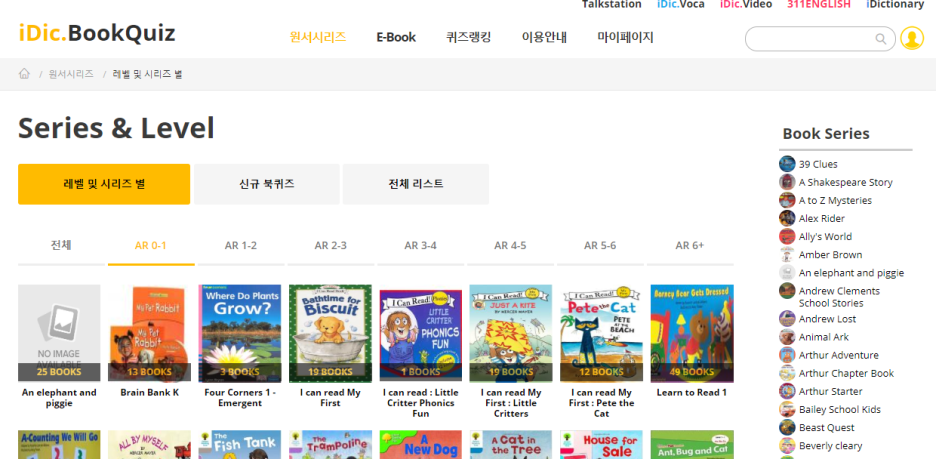
Task: Click the Animal Ark series icon
Action: [x=787, y=337]
